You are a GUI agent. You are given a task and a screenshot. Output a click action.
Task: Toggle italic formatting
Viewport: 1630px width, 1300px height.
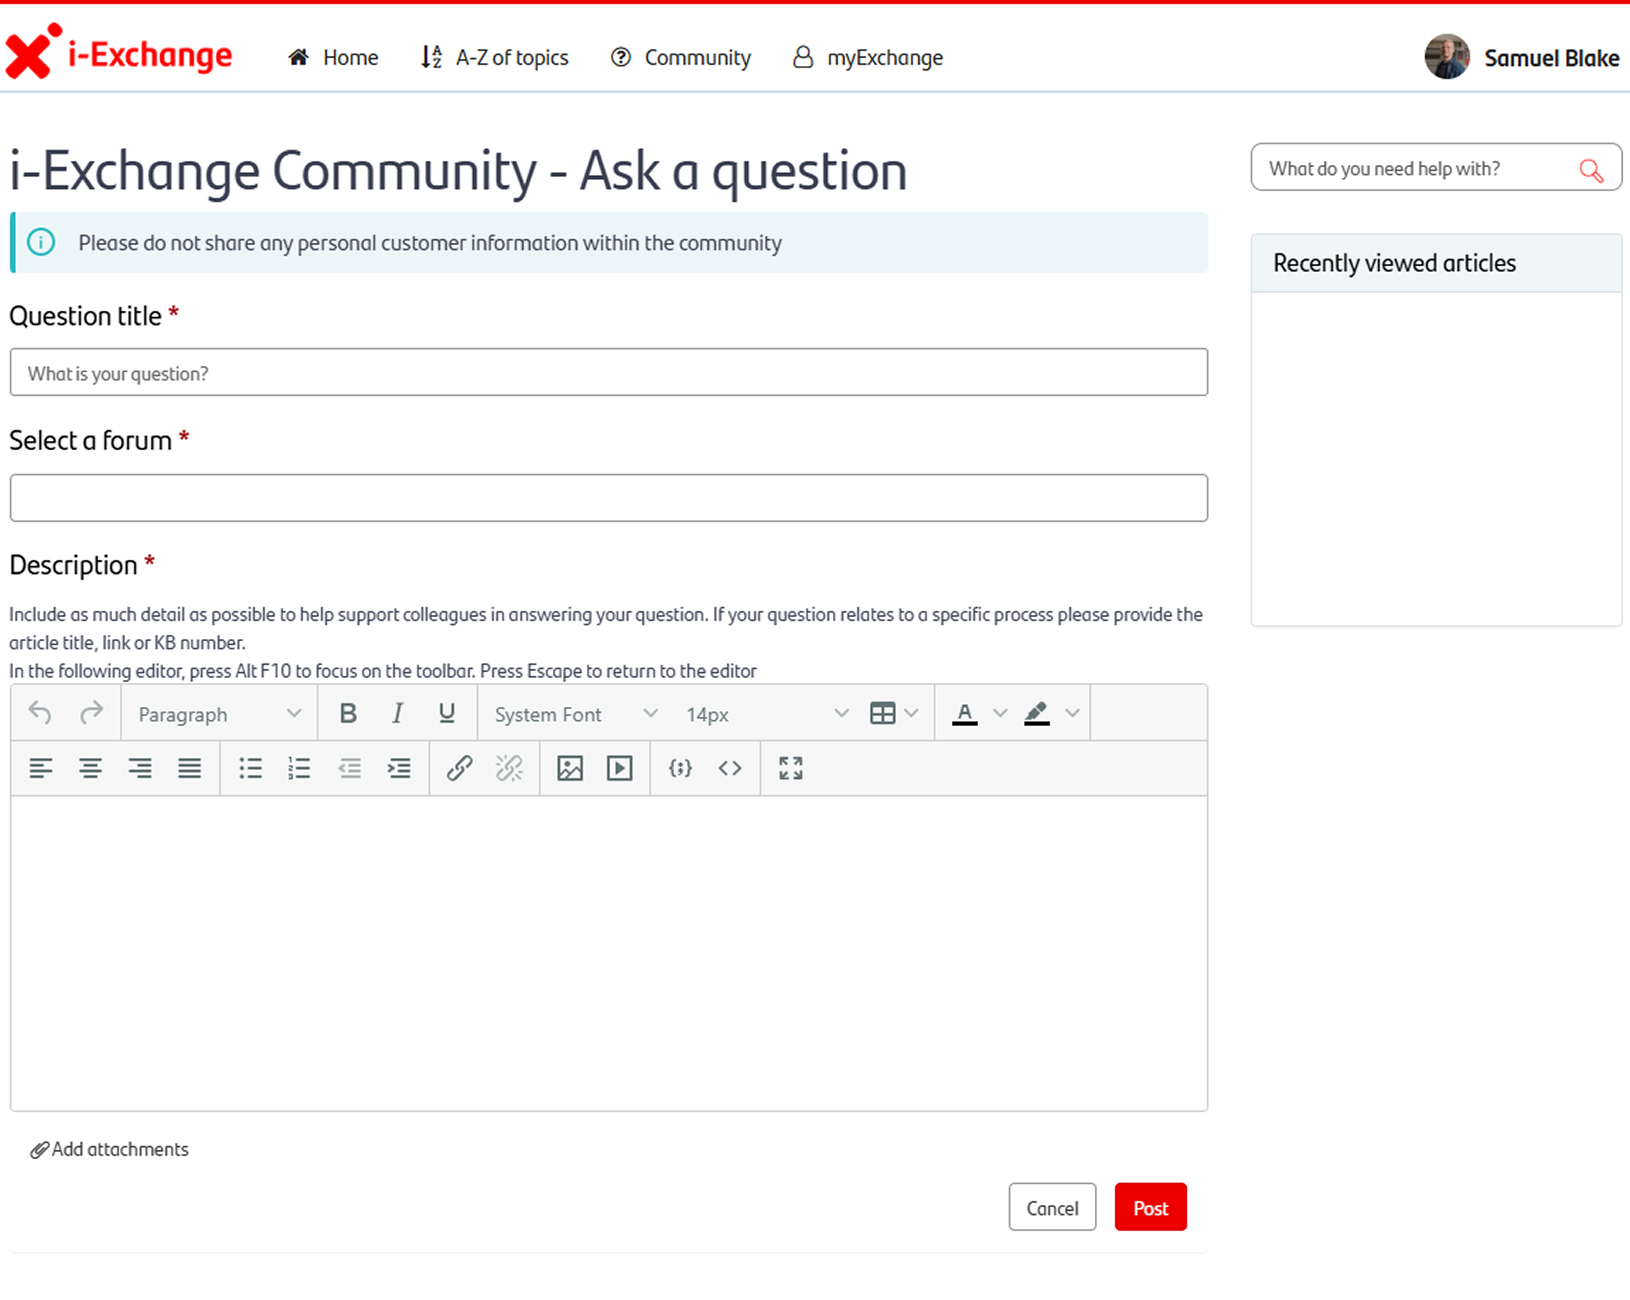(398, 713)
